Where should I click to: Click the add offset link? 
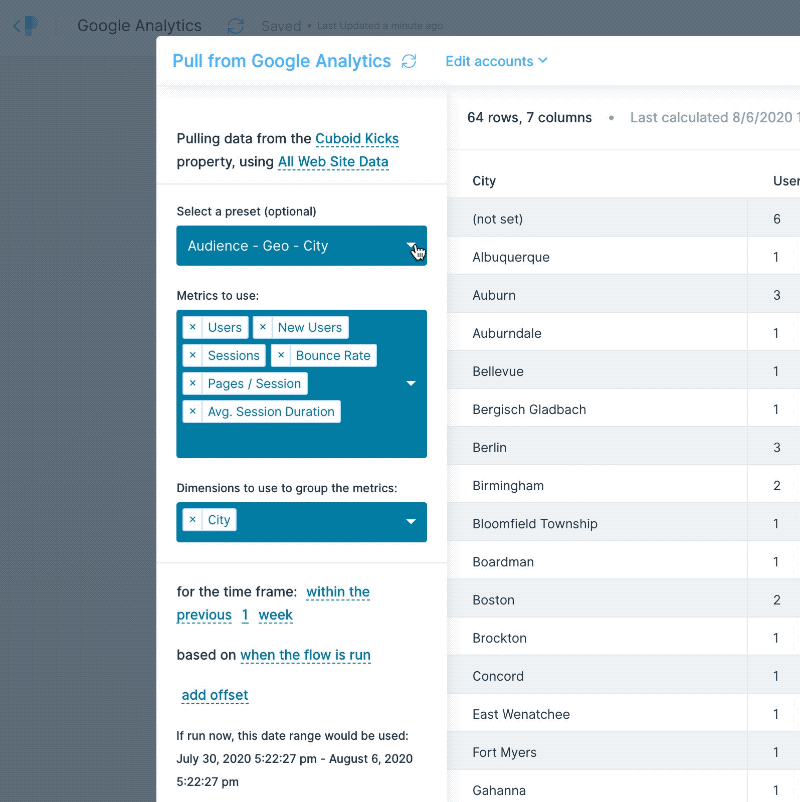tap(215, 695)
